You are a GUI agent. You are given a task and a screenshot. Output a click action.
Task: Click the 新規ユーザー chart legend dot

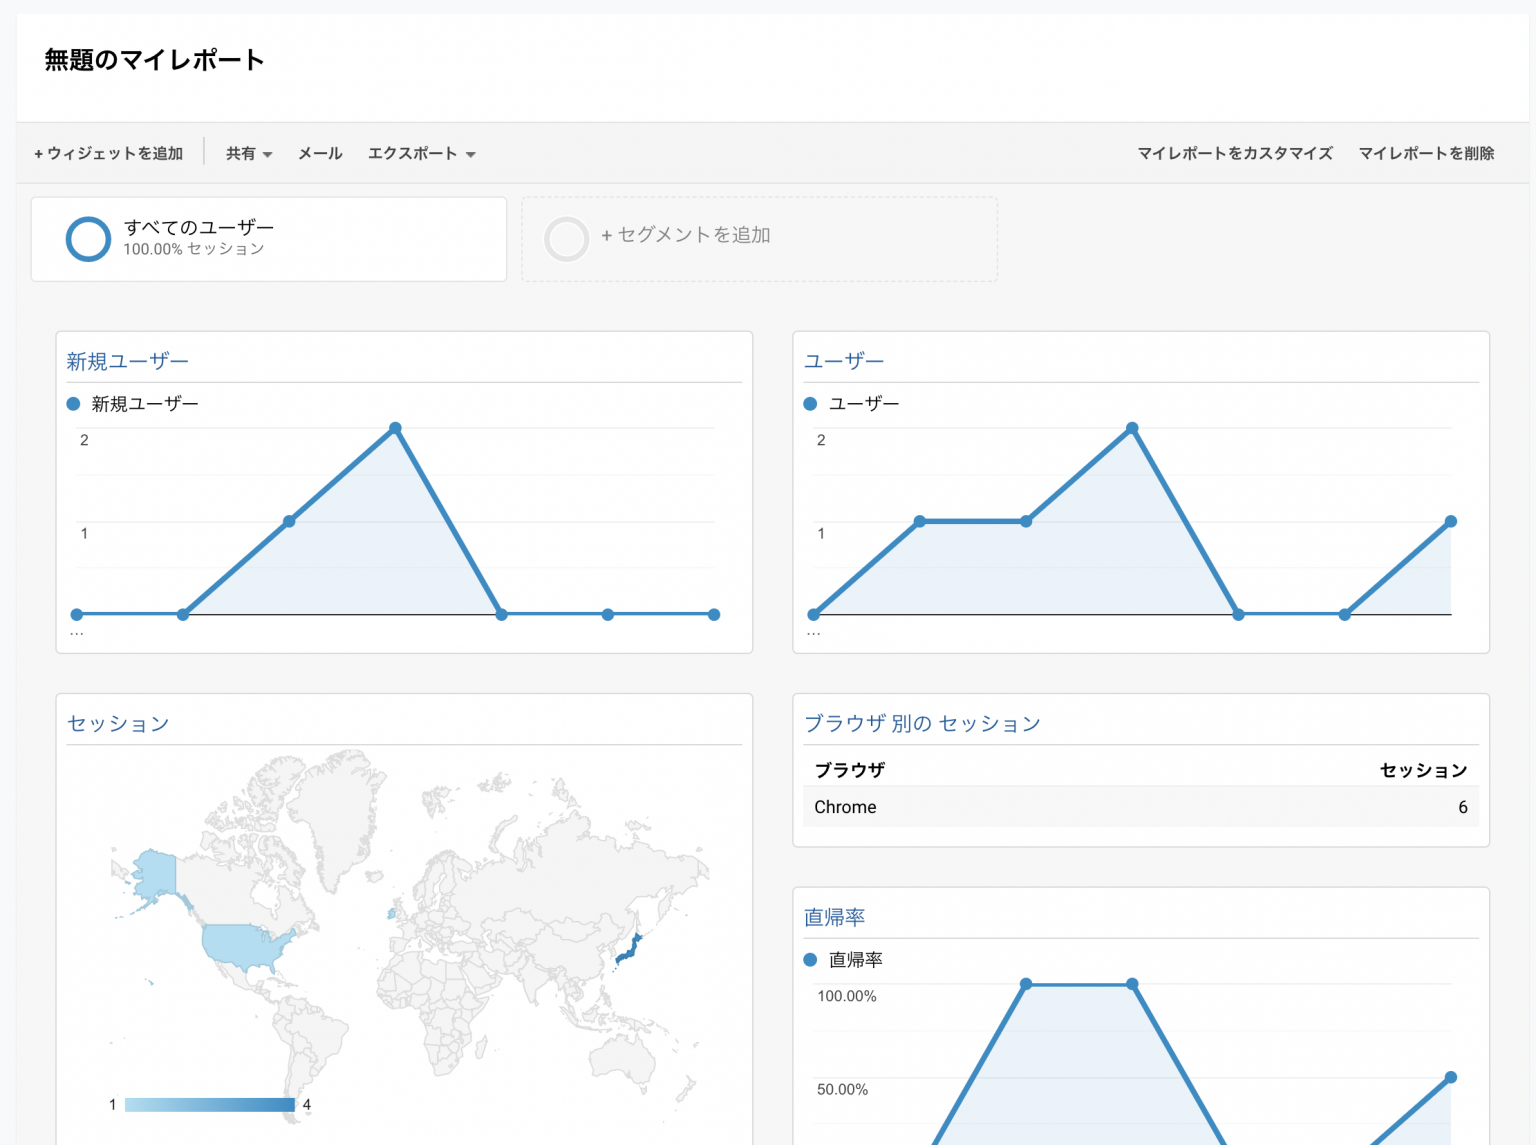click(x=73, y=404)
